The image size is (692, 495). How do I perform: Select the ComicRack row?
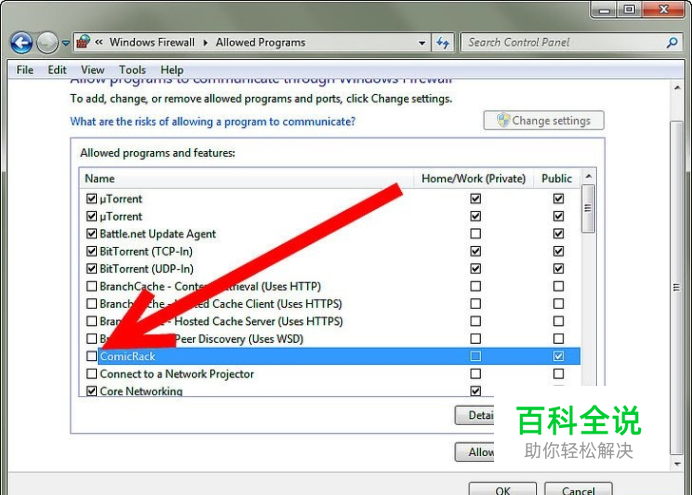coord(339,356)
